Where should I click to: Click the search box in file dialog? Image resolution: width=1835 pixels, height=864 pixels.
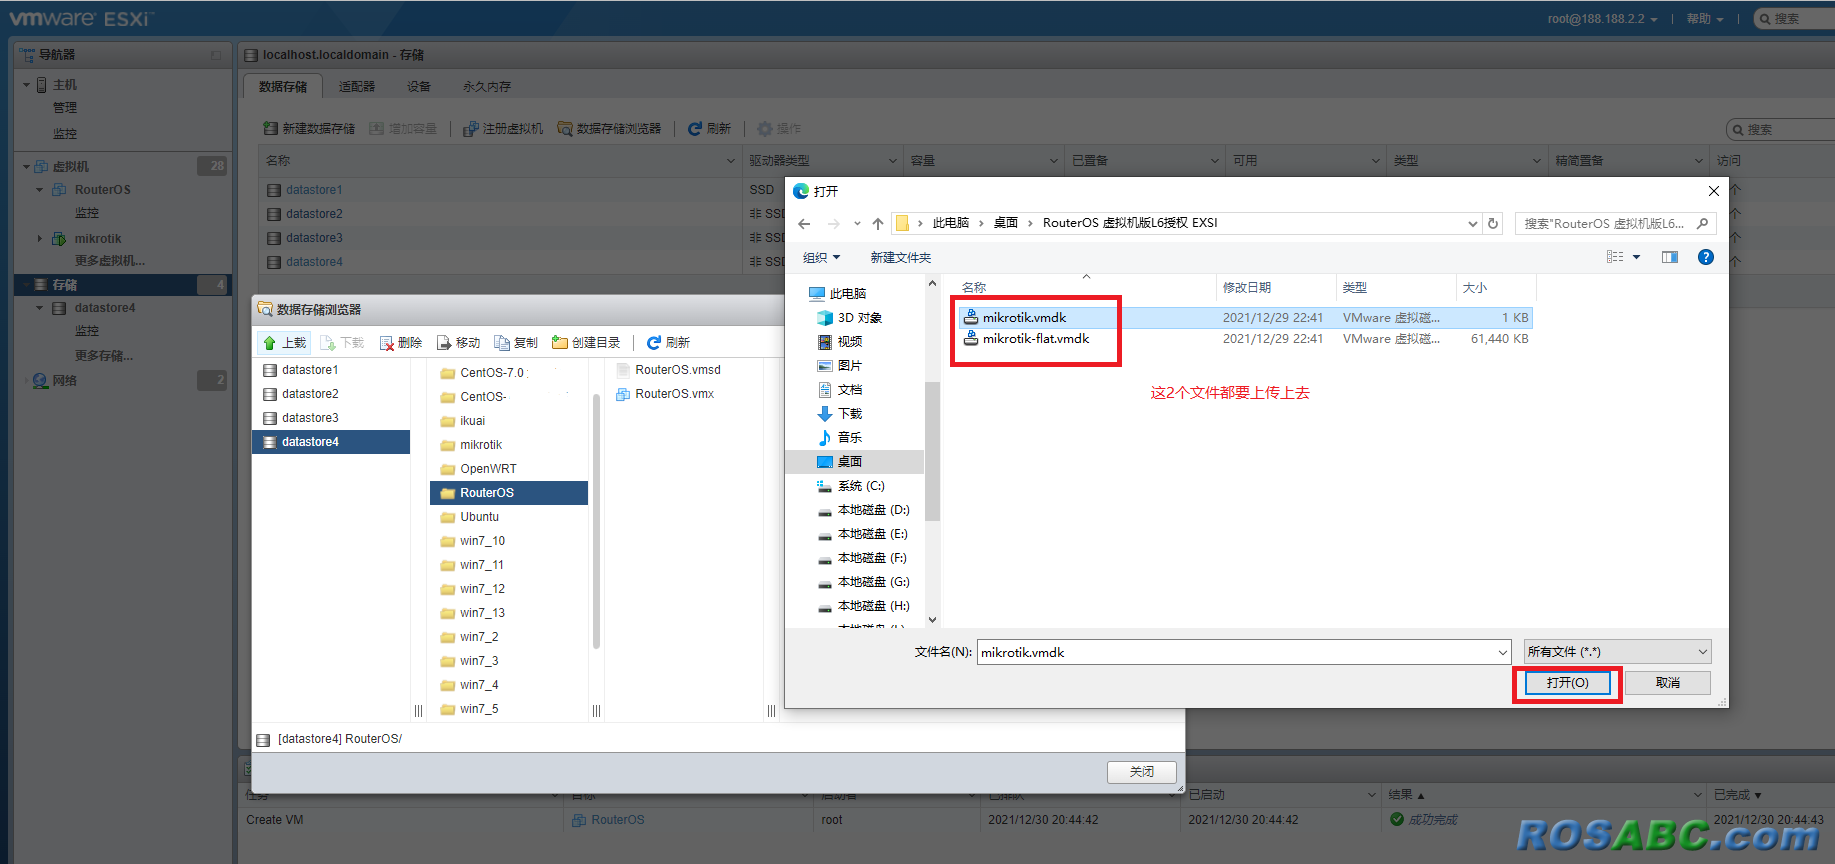[x=1615, y=223]
